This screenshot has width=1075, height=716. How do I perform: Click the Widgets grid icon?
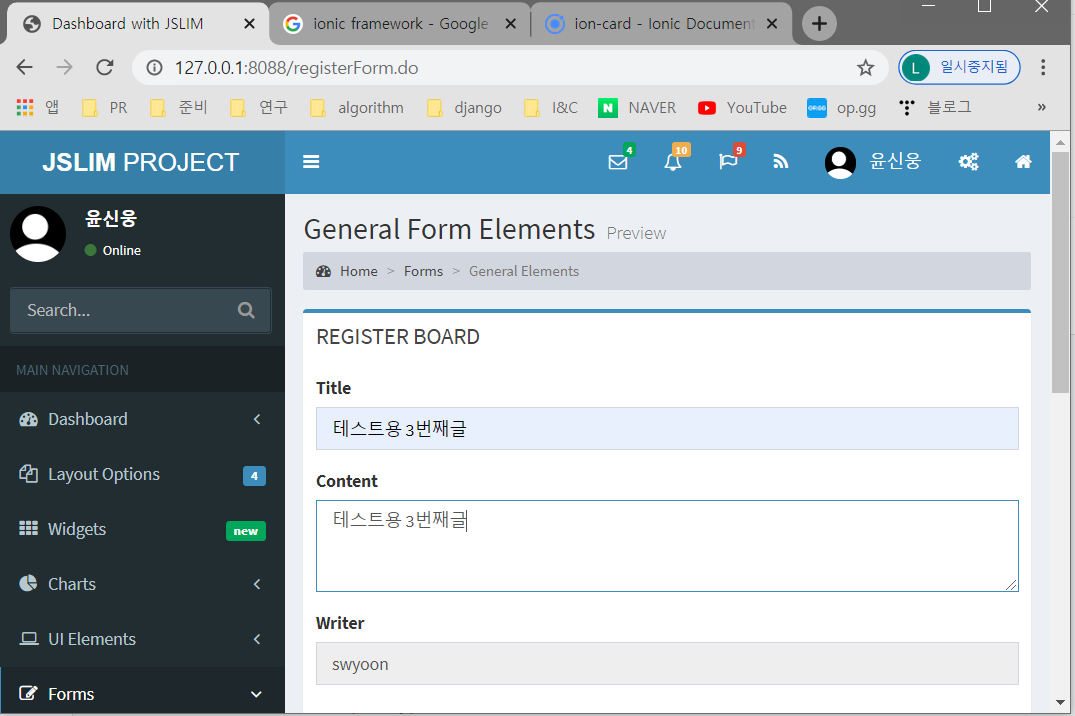tap(28, 528)
